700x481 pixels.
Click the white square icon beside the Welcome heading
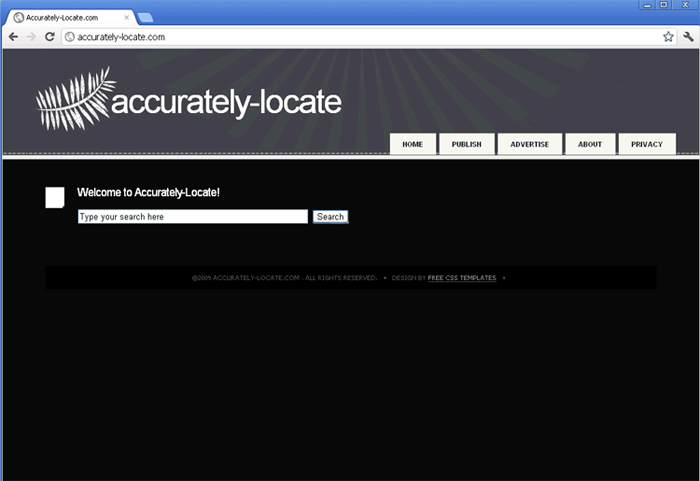tap(55, 198)
